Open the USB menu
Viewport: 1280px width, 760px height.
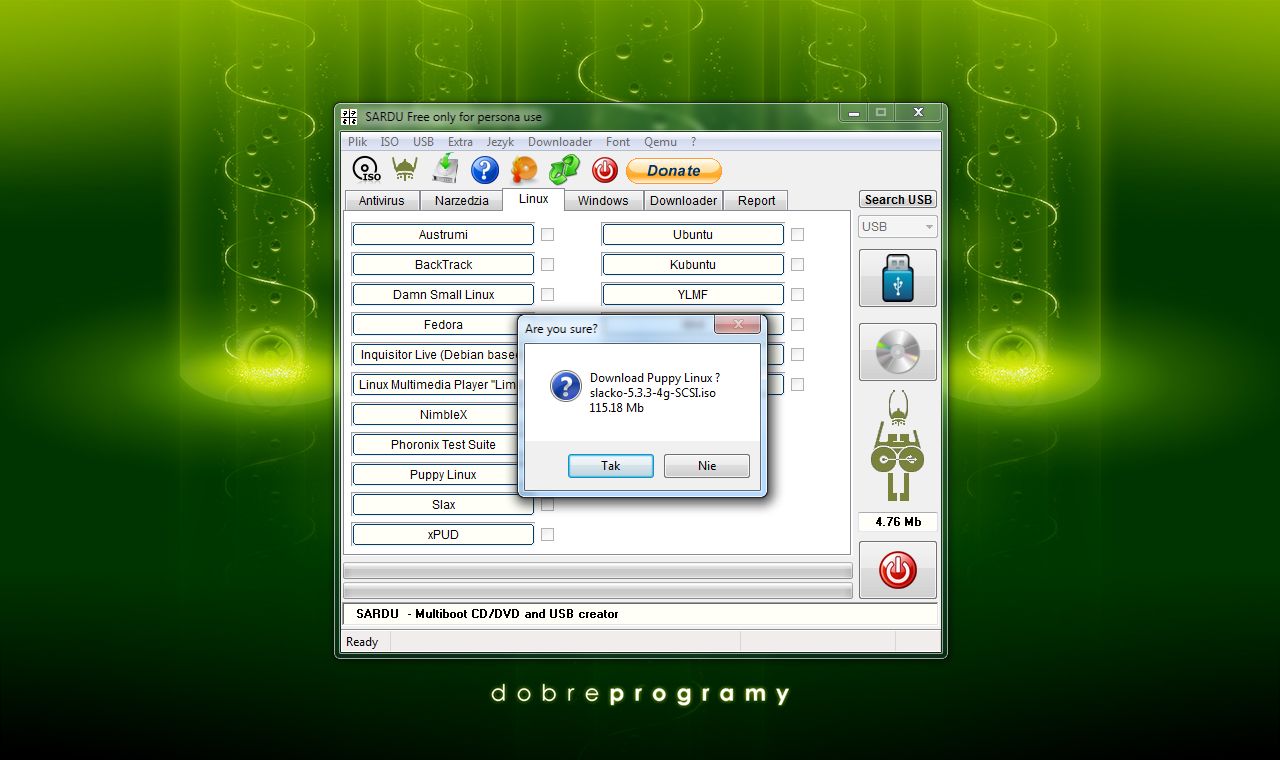coord(424,142)
